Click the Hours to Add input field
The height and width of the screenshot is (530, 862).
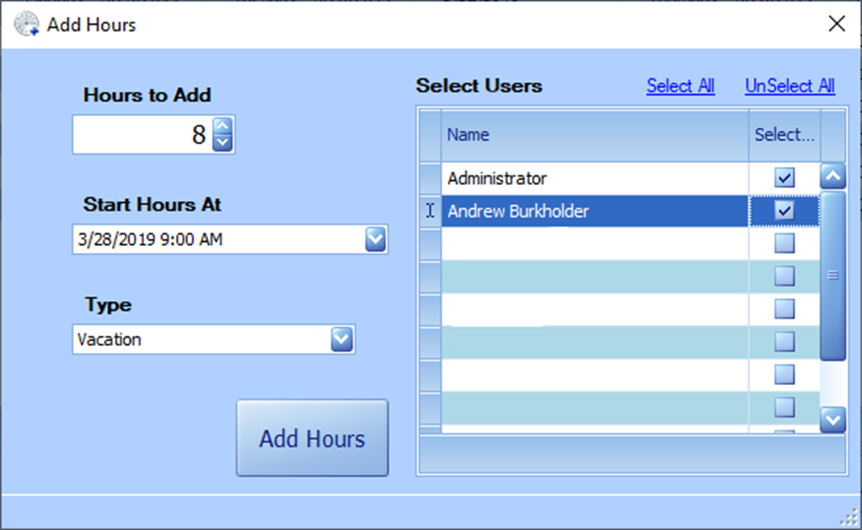click(x=140, y=134)
